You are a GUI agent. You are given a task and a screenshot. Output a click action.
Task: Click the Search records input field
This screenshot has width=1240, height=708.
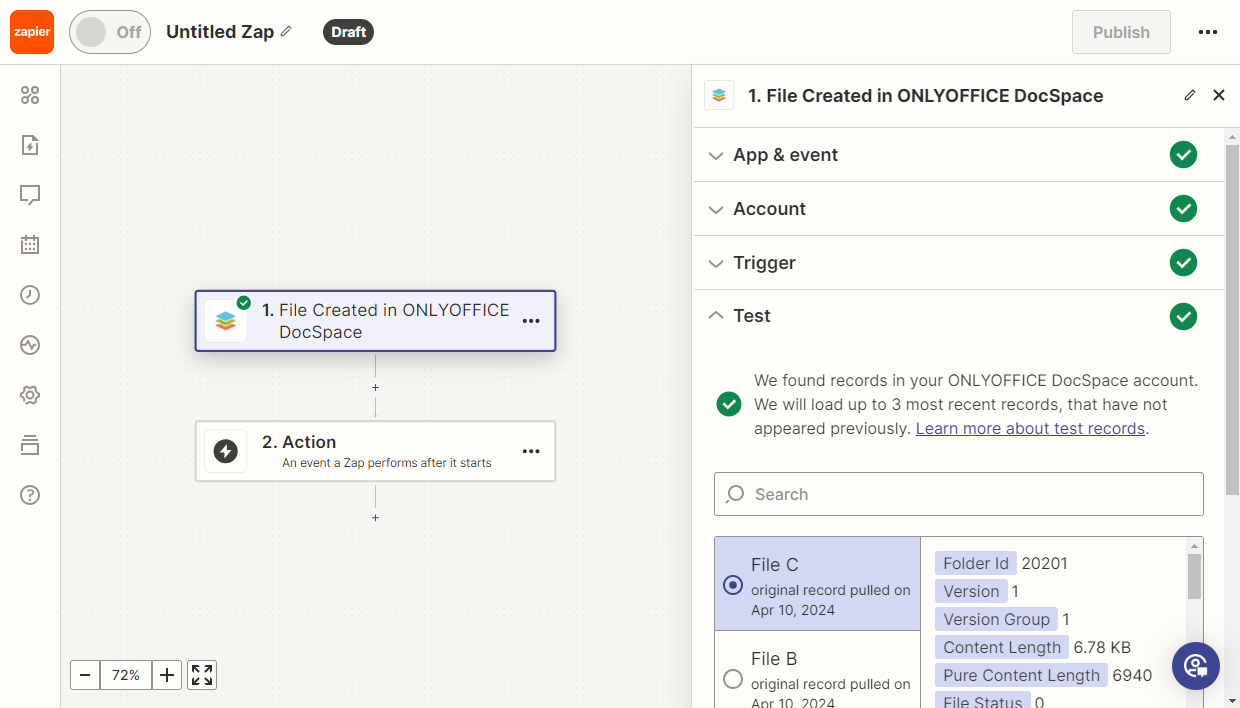coord(958,494)
